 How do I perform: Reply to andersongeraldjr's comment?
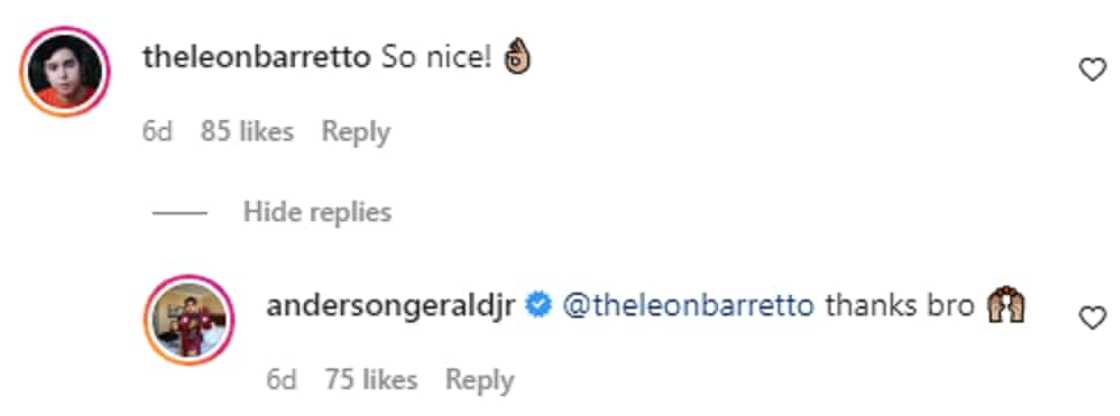tap(479, 380)
